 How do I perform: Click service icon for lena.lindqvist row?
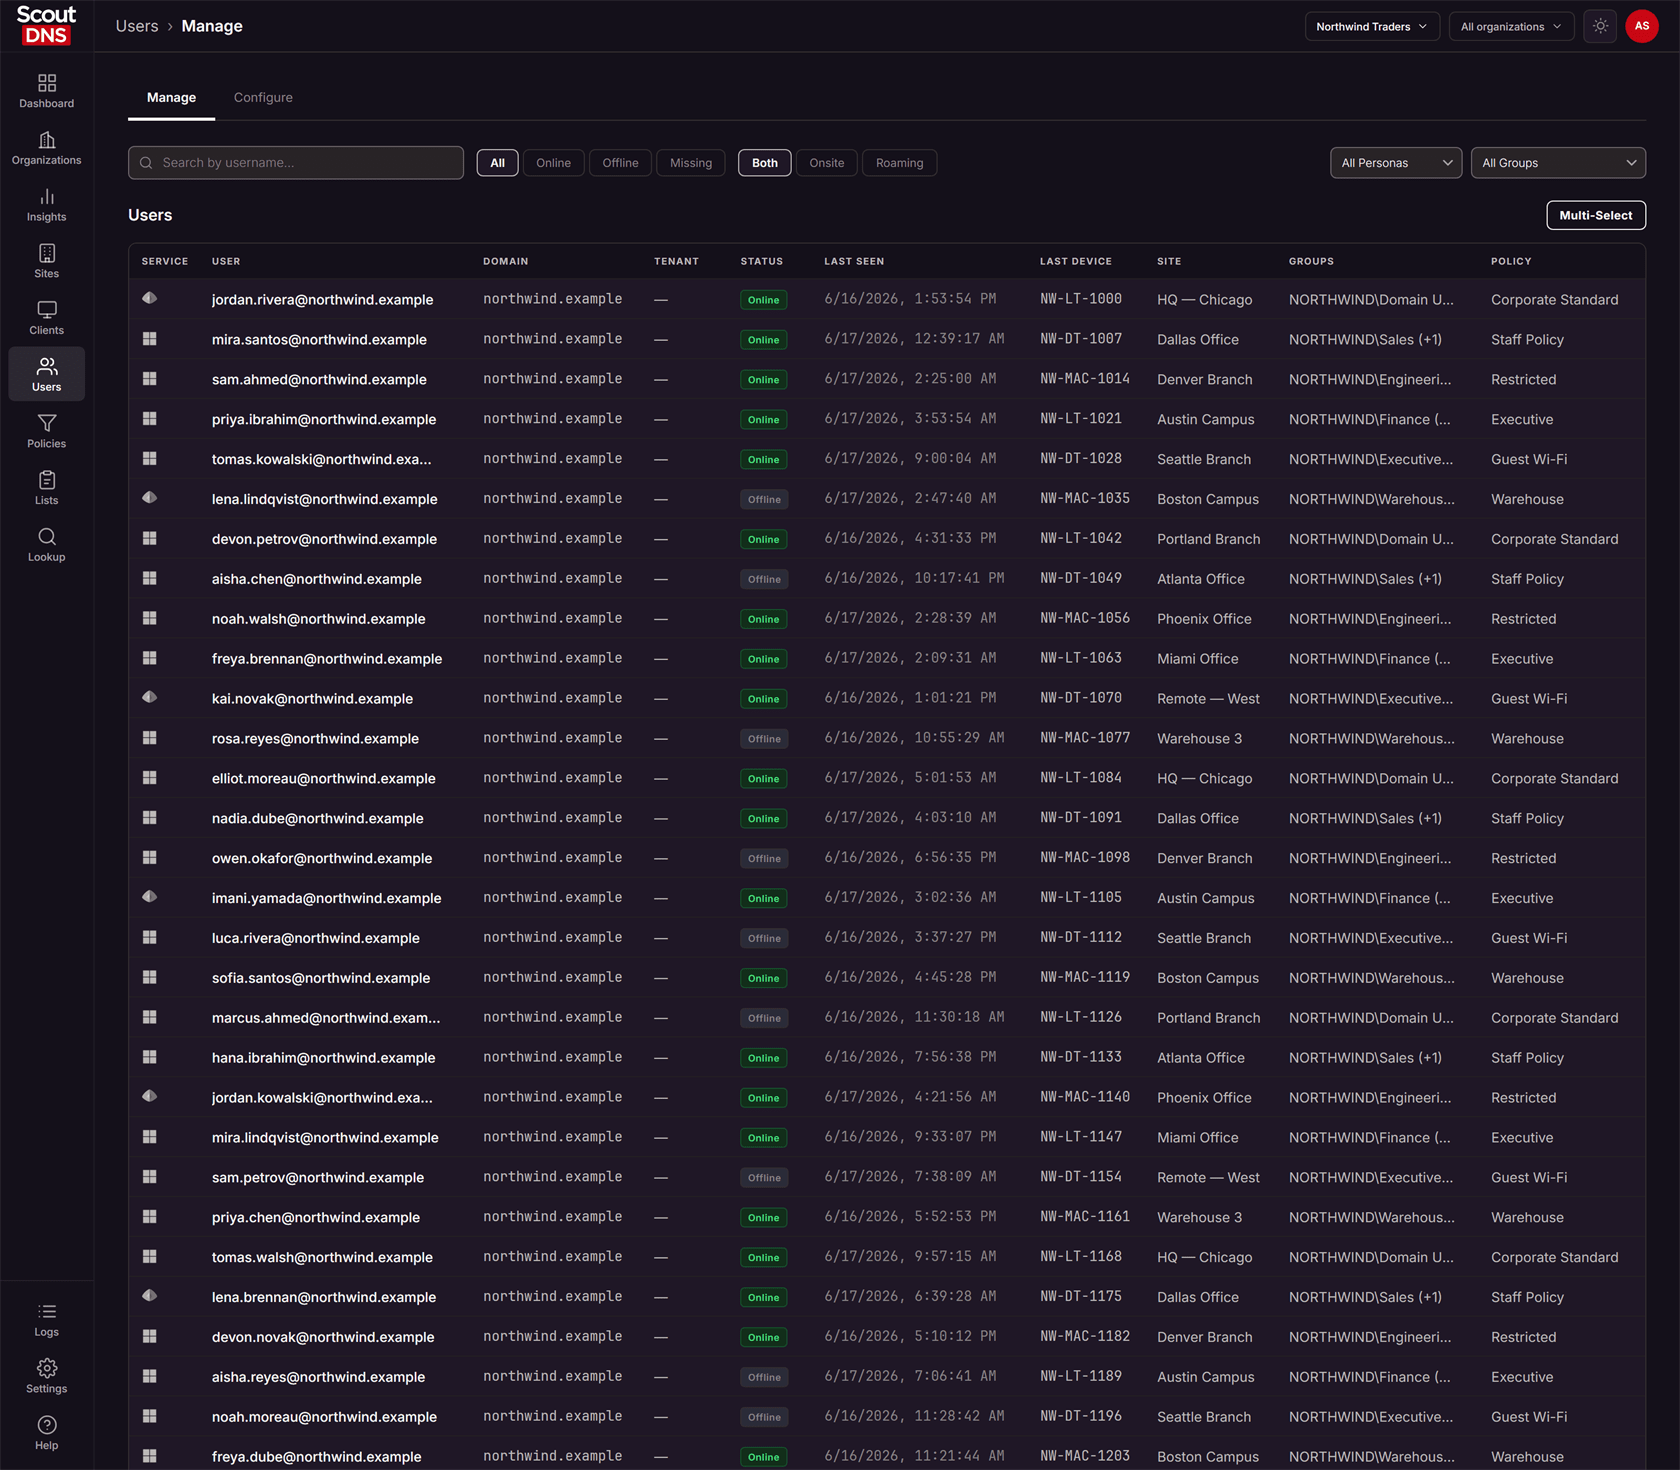tap(149, 498)
